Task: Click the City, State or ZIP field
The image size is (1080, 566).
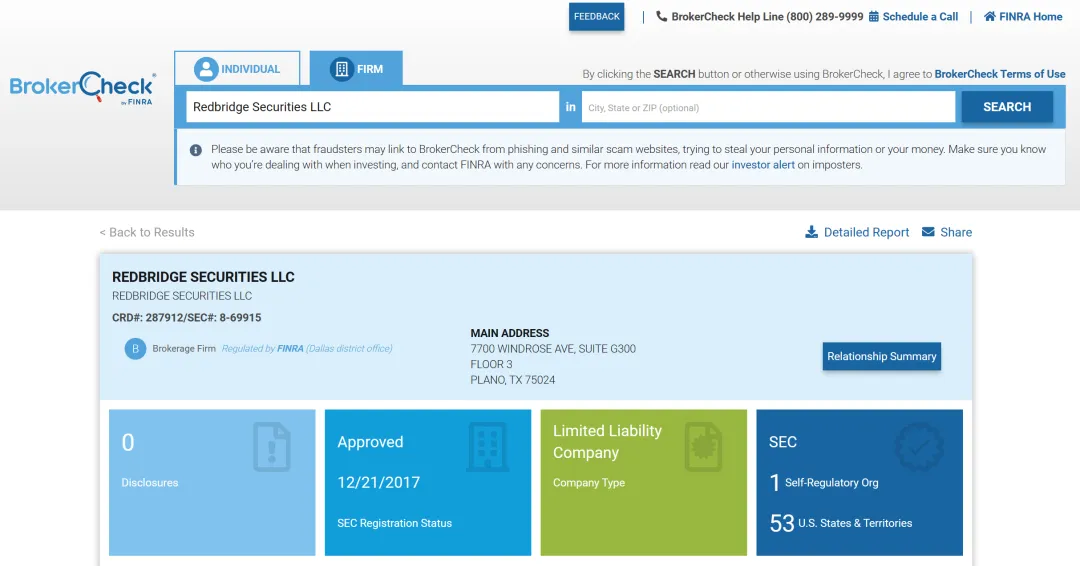Action: click(x=768, y=107)
